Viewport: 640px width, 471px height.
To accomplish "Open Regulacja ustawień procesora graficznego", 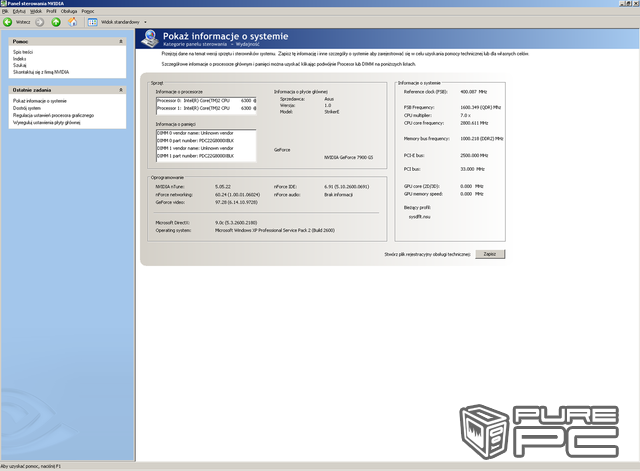I will pos(53,116).
